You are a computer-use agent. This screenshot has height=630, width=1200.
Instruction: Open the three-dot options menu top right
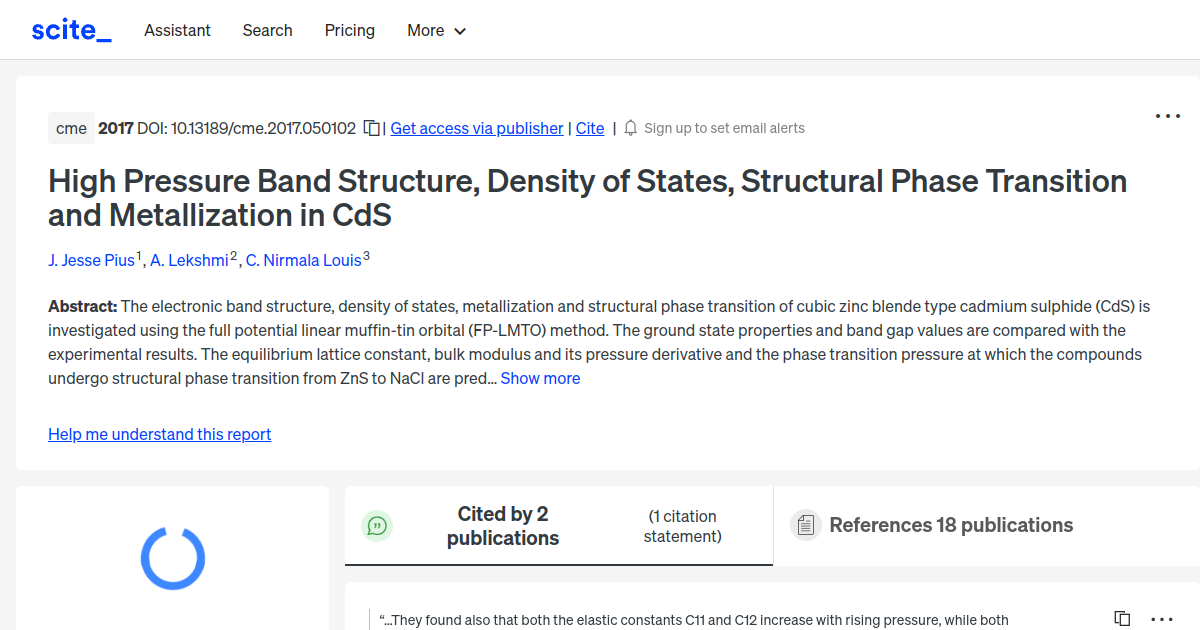[x=1167, y=116]
